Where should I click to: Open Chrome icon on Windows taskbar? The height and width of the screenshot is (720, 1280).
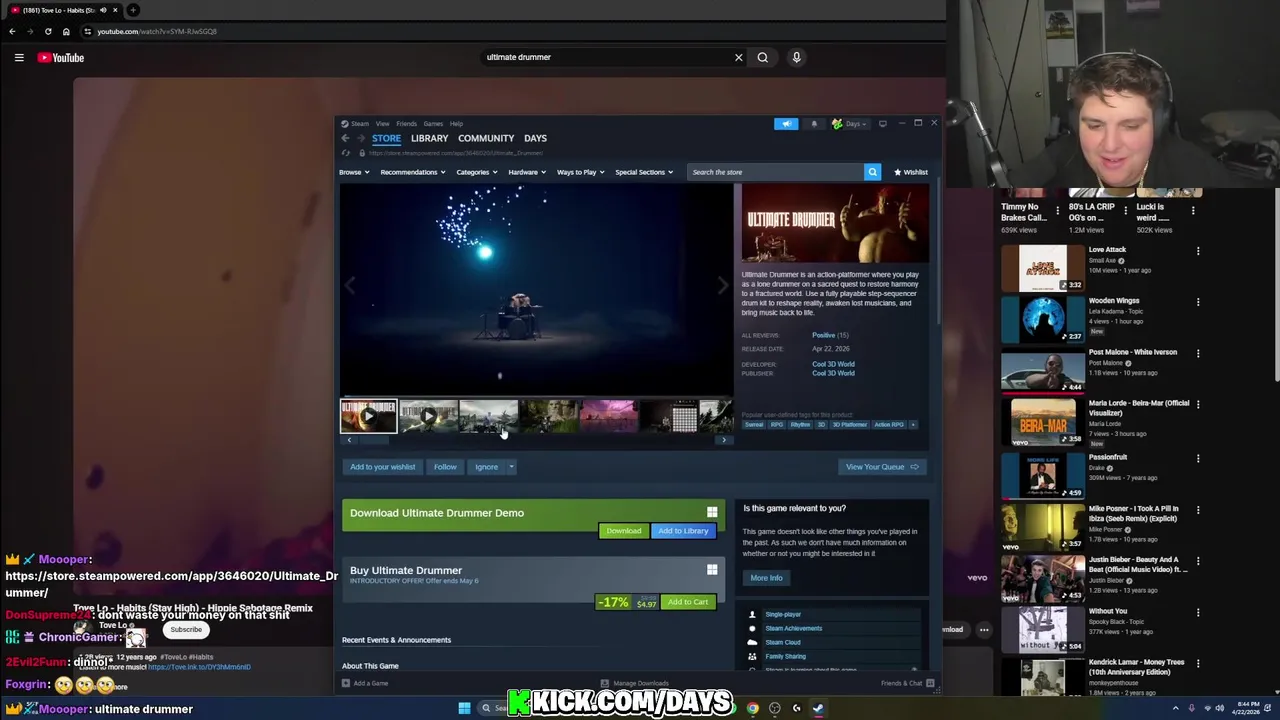click(753, 708)
